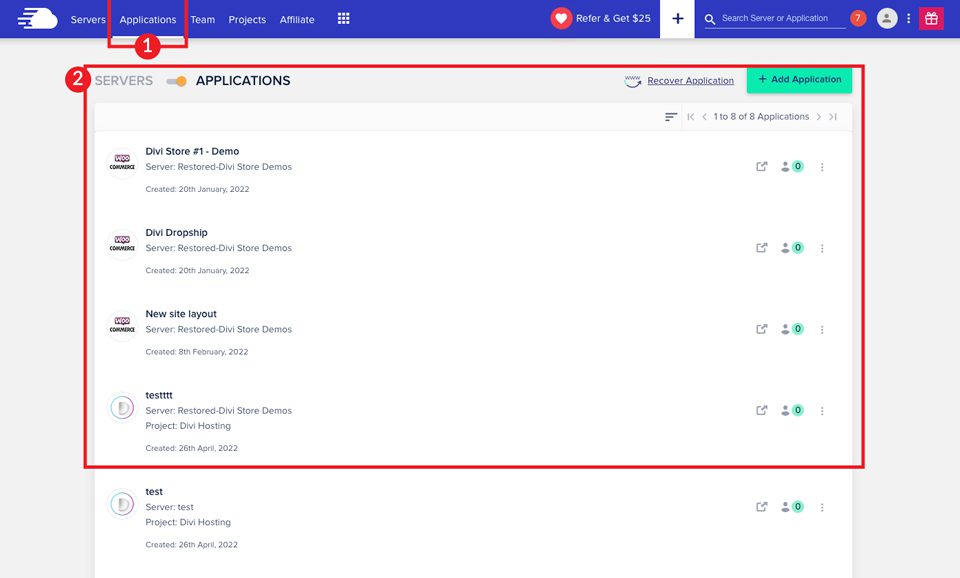
Task: Open three-dot menu for New site layout
Action: tap(822, 329)
